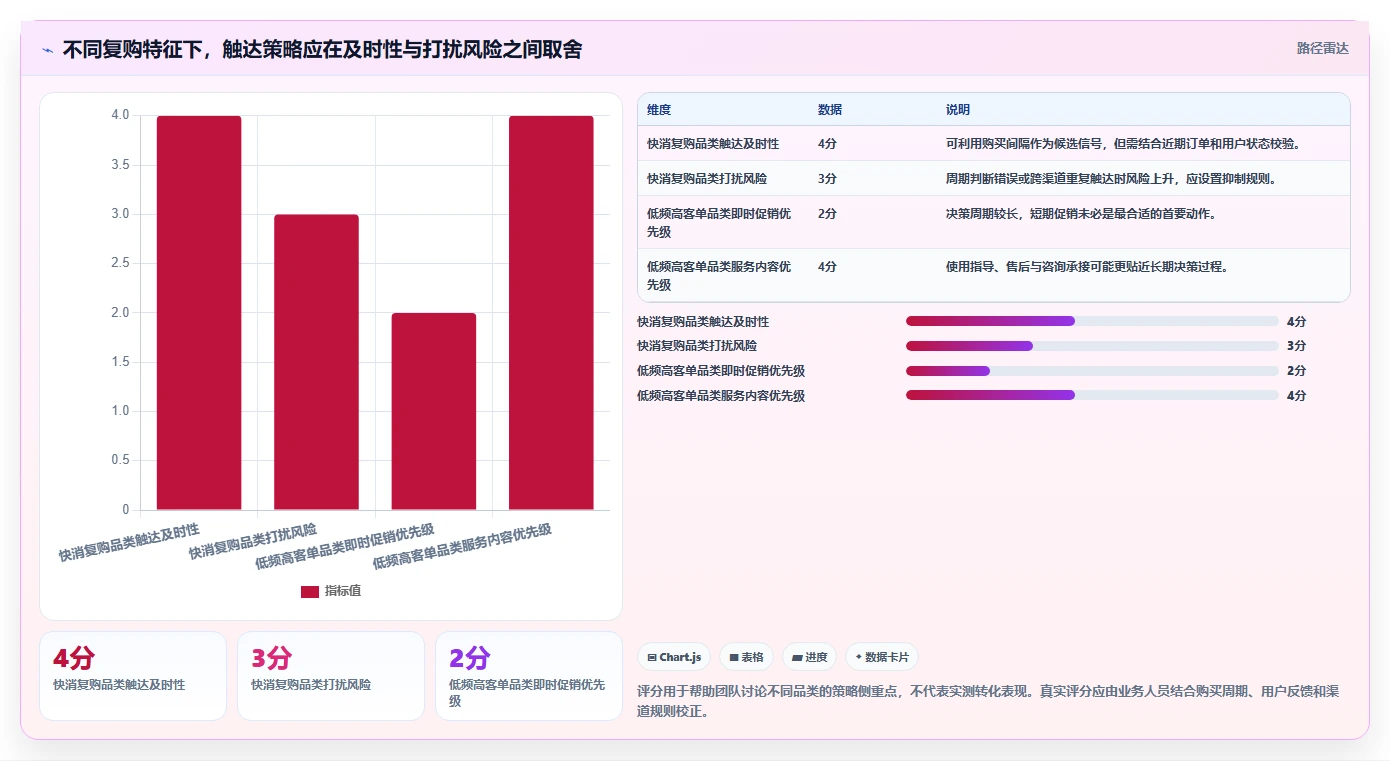
Task: Click the 数据卡片 tag chip
Action: coord(881,657)
